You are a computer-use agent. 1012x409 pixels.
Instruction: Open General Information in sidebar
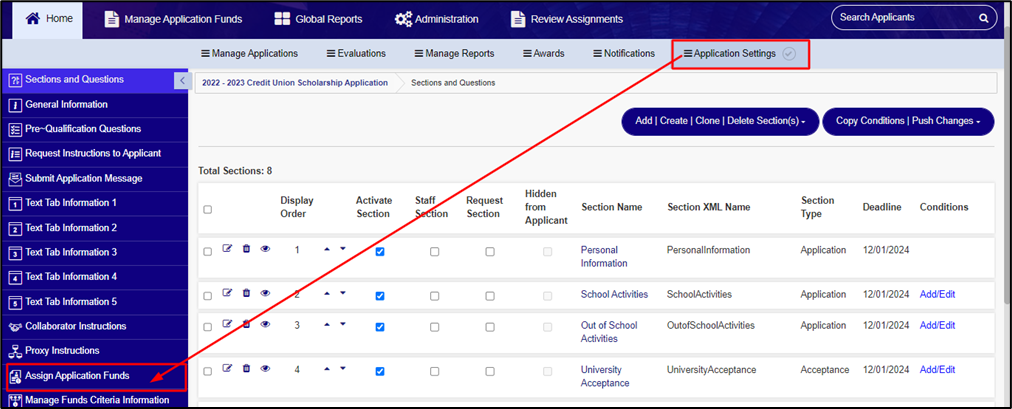tap(94, 105)
